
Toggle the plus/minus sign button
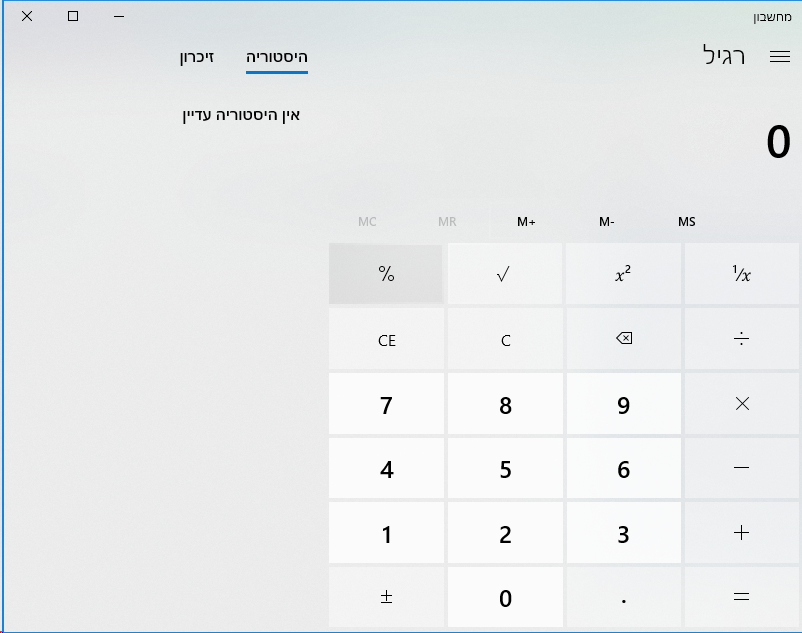point(386,597)
